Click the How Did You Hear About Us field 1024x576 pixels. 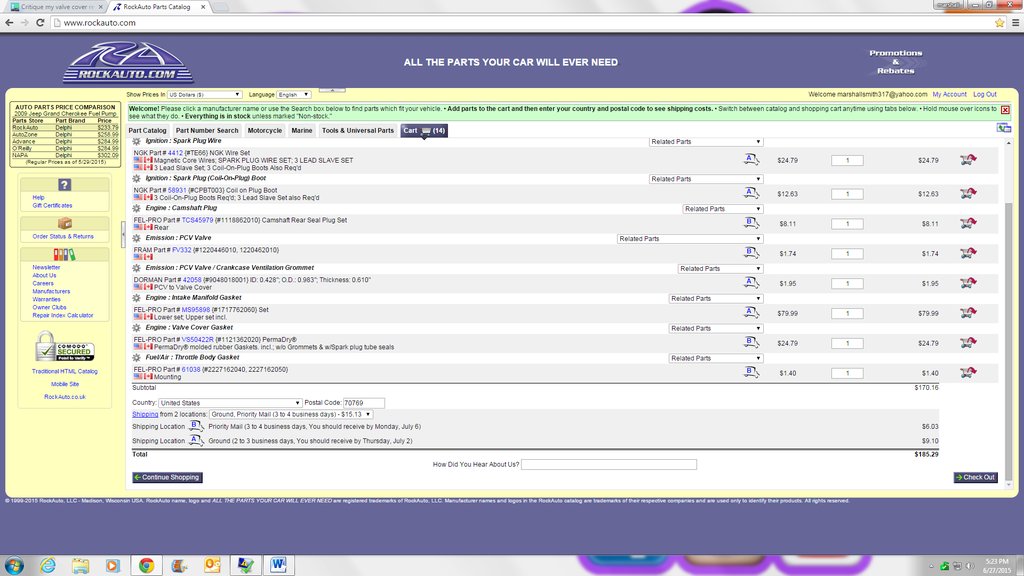click(x=609, y=464)
